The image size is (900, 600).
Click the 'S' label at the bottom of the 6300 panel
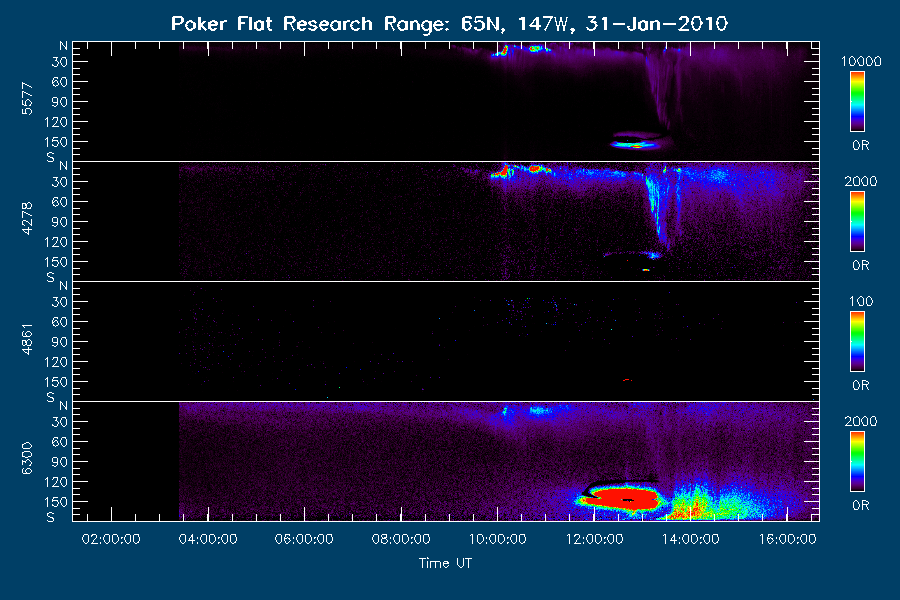coord(51,517)
